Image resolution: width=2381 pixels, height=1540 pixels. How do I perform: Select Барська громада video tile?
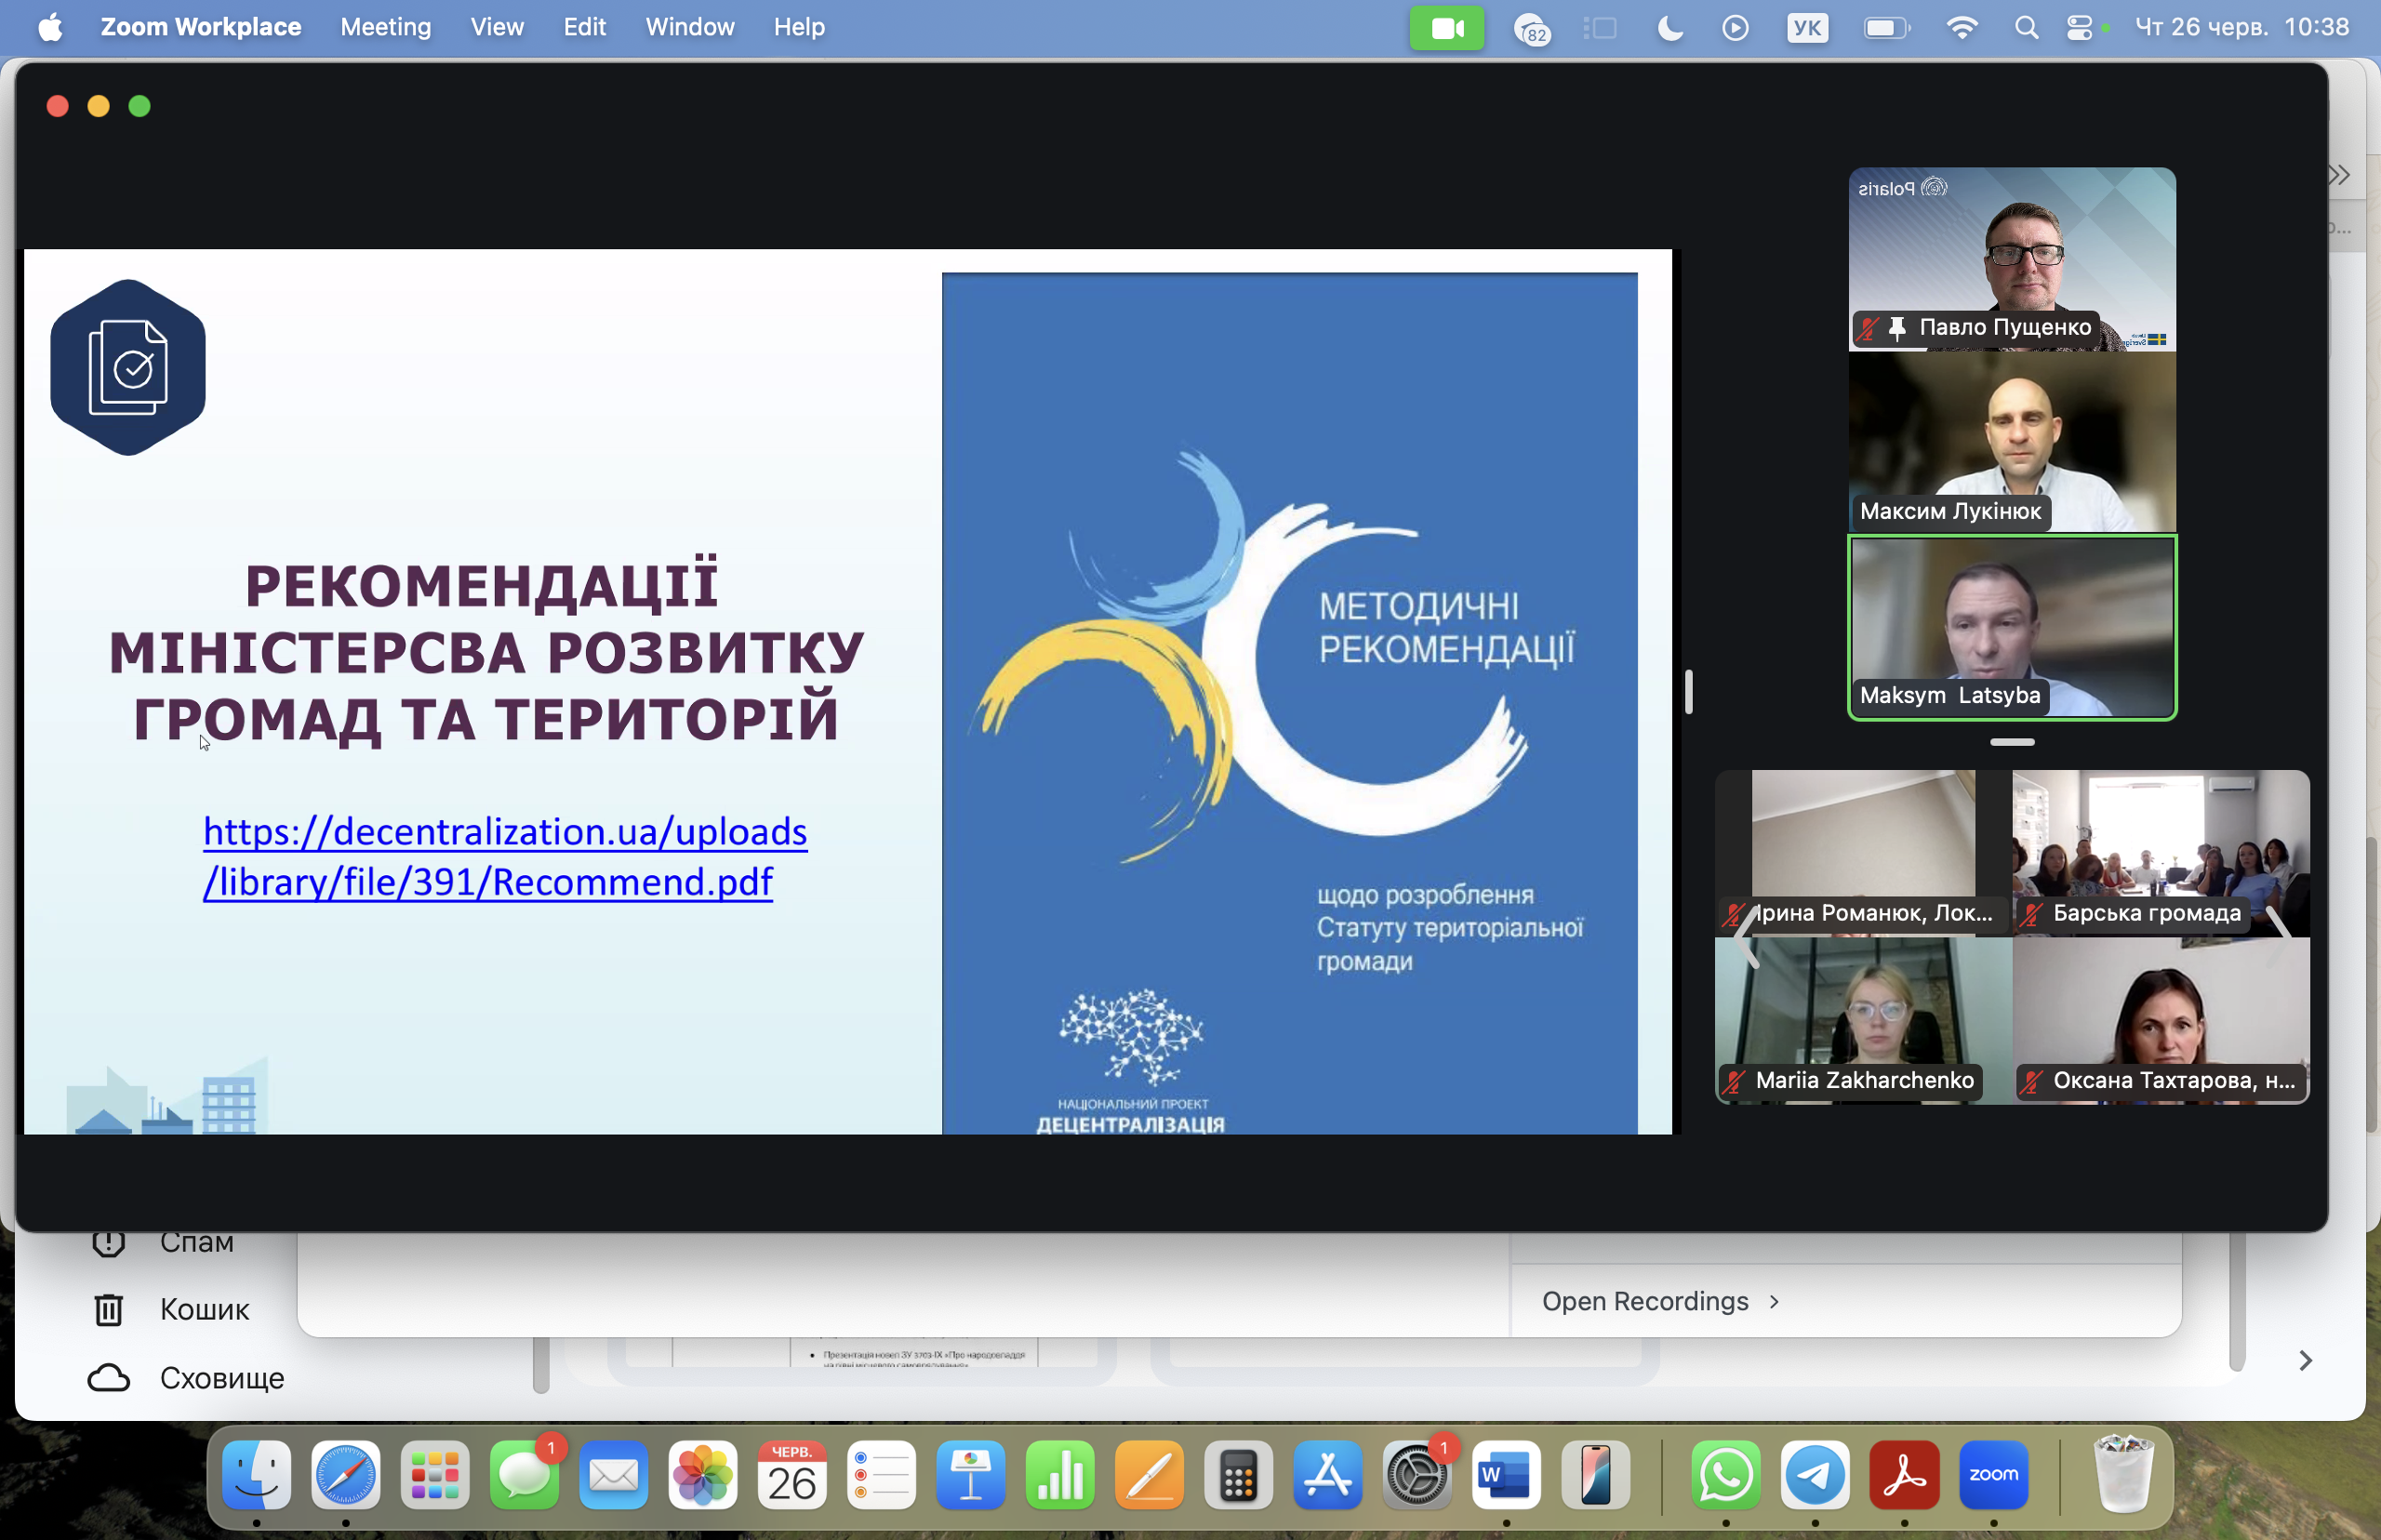[x=2160, y=853]
